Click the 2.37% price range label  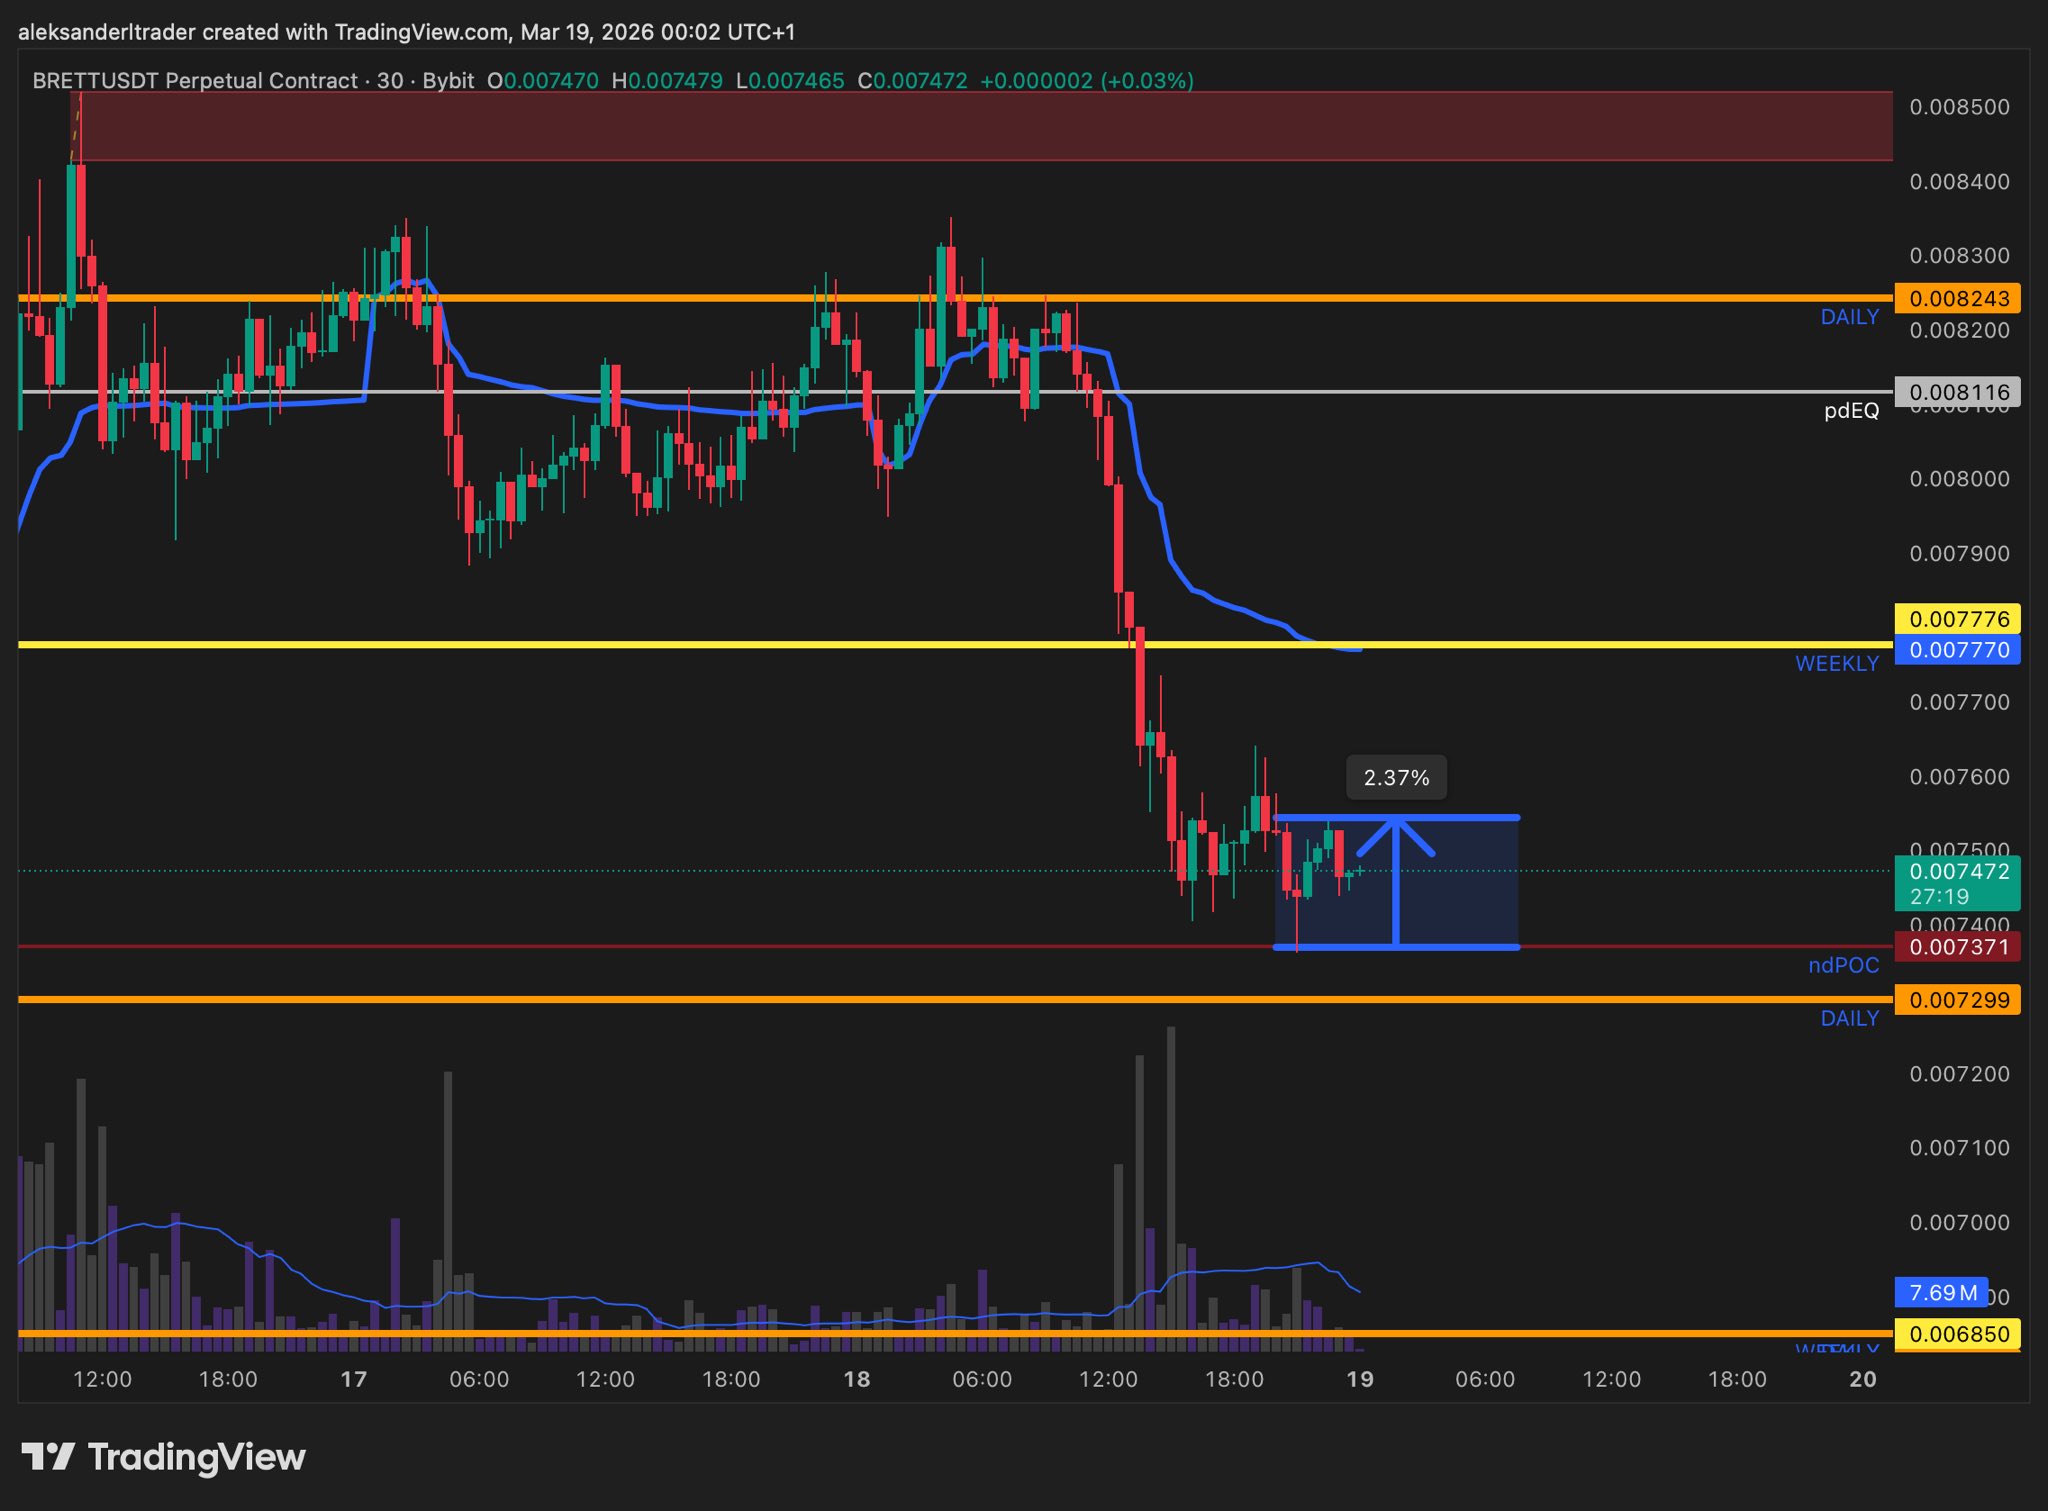pos(1396,778)
